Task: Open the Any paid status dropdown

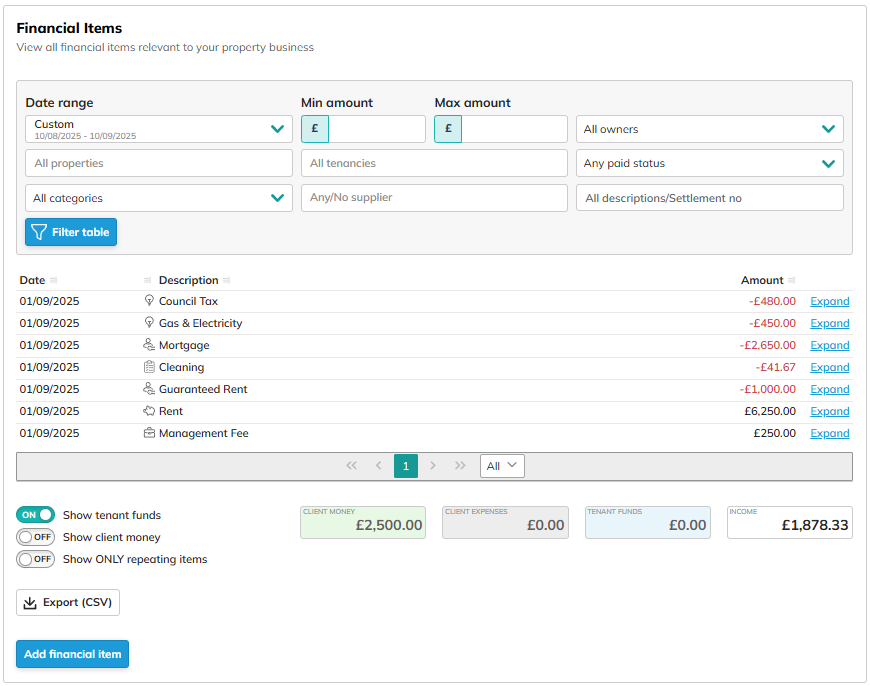Action: [x=709, y=163]
